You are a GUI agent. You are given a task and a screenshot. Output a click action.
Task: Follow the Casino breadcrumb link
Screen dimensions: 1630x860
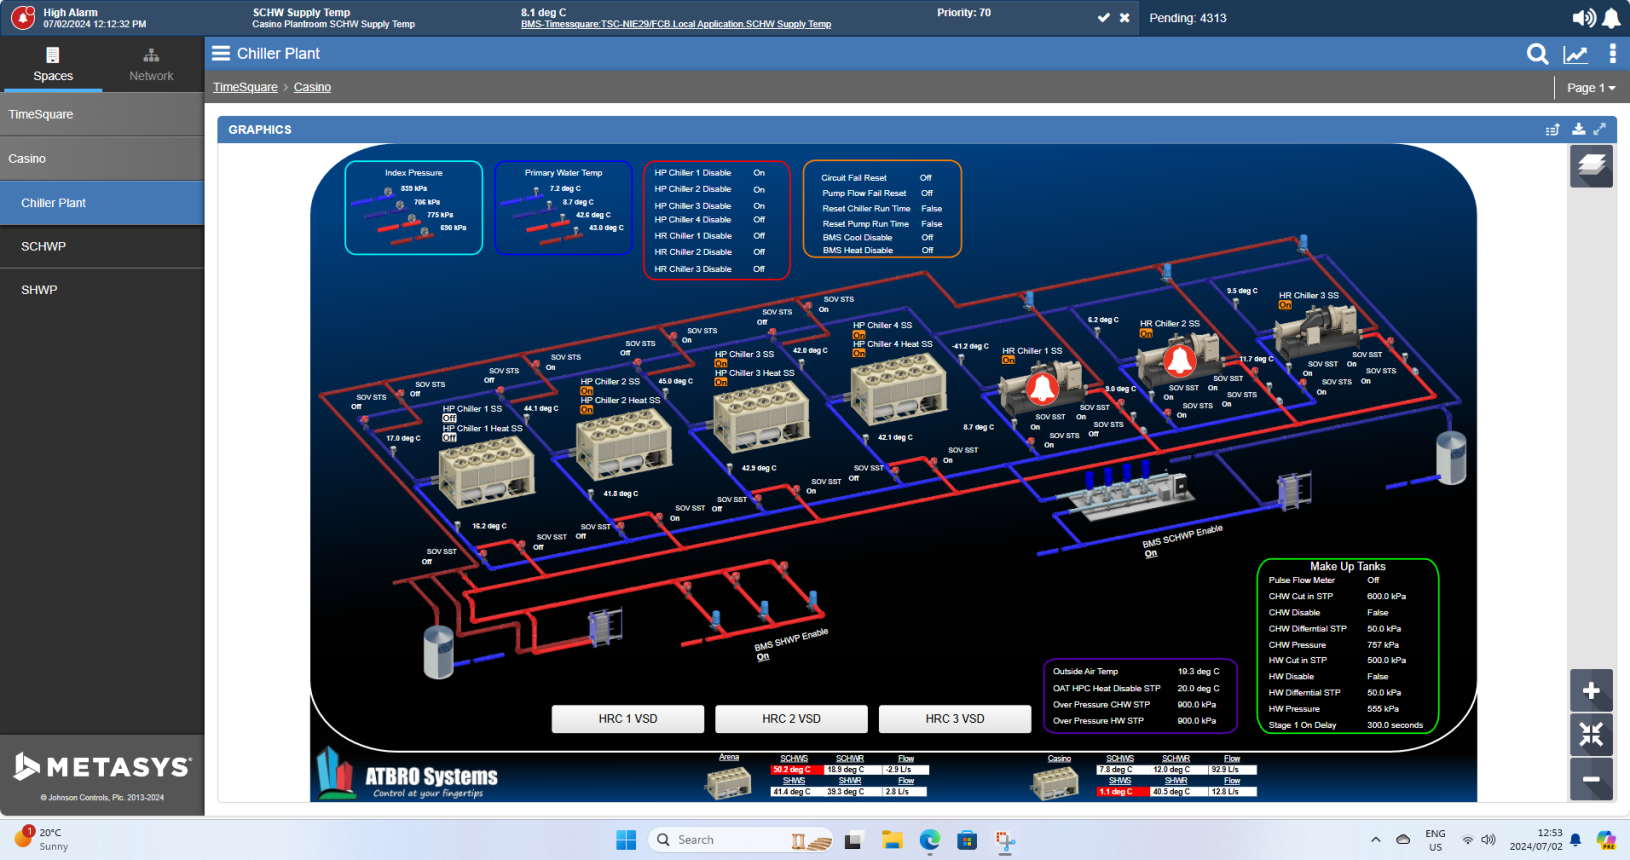pyautogui.click(x=312, y=87)
